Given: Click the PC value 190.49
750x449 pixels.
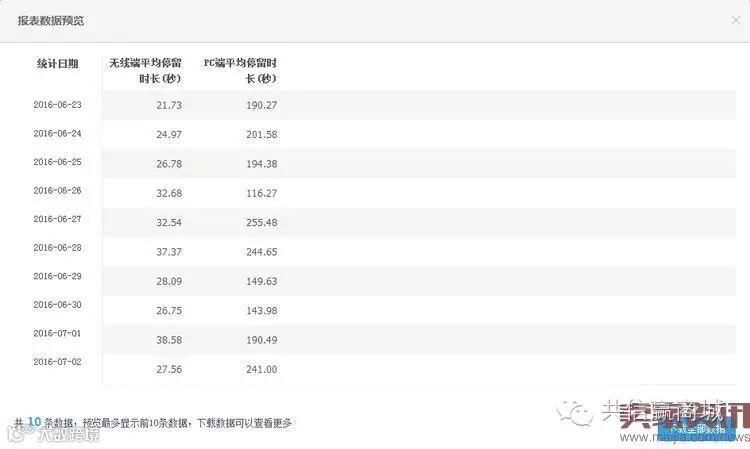Looking at the screenshot, I should (262, 340).
